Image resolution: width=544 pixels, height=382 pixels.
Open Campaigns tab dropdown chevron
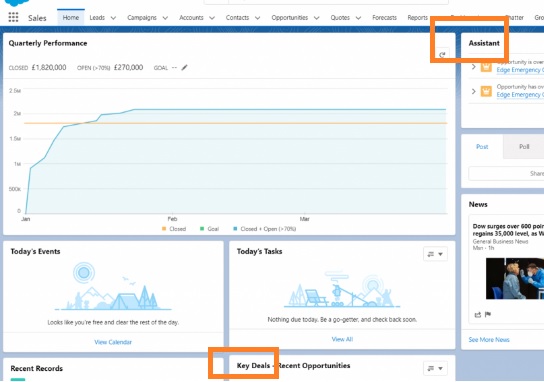point(165,18)
